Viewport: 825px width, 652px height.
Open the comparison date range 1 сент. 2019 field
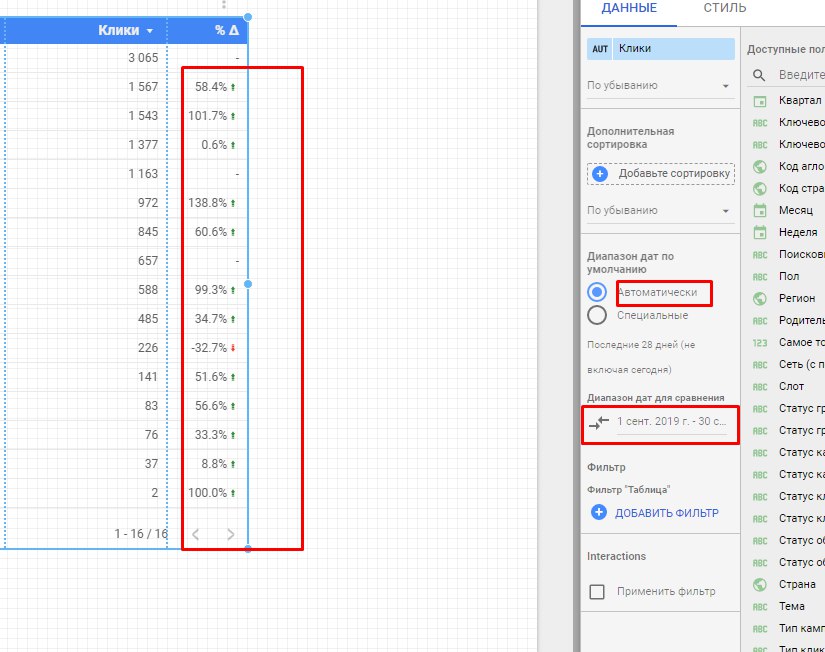click(671, 422)
